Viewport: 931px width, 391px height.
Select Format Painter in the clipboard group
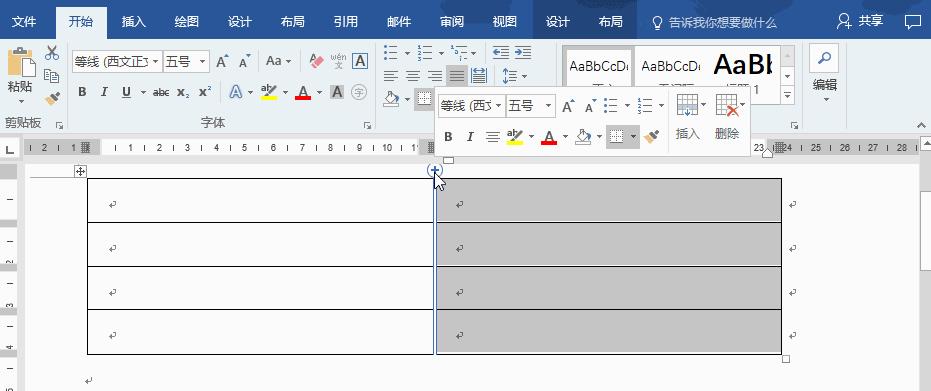click(52, 98)
